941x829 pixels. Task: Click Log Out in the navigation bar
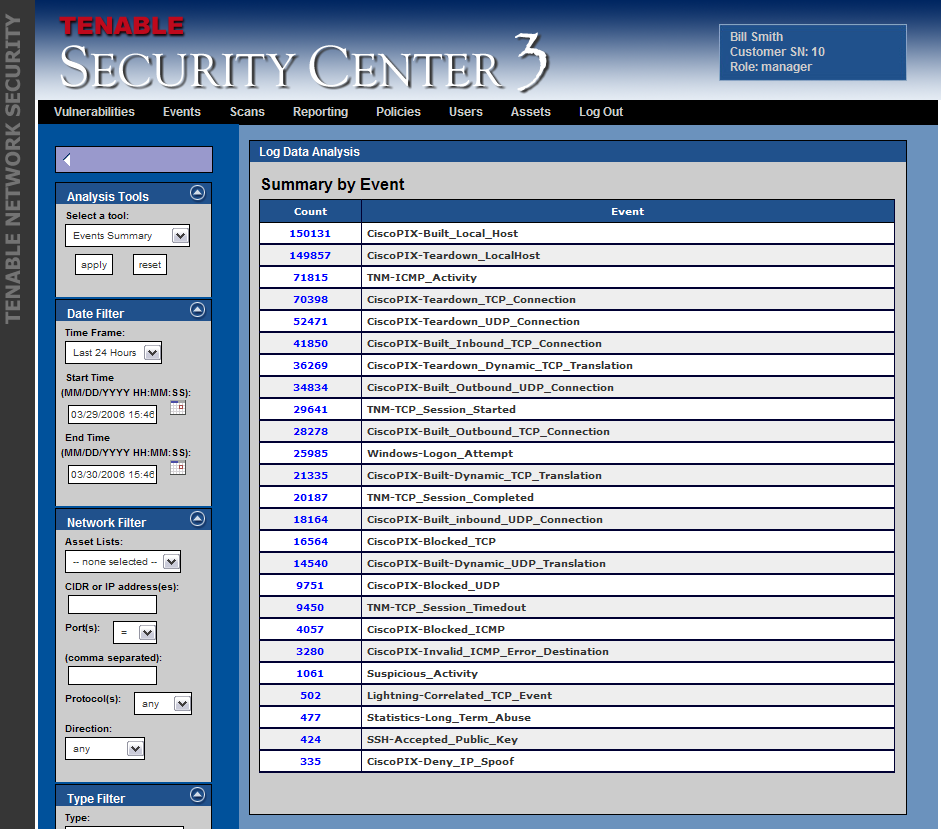600,112
